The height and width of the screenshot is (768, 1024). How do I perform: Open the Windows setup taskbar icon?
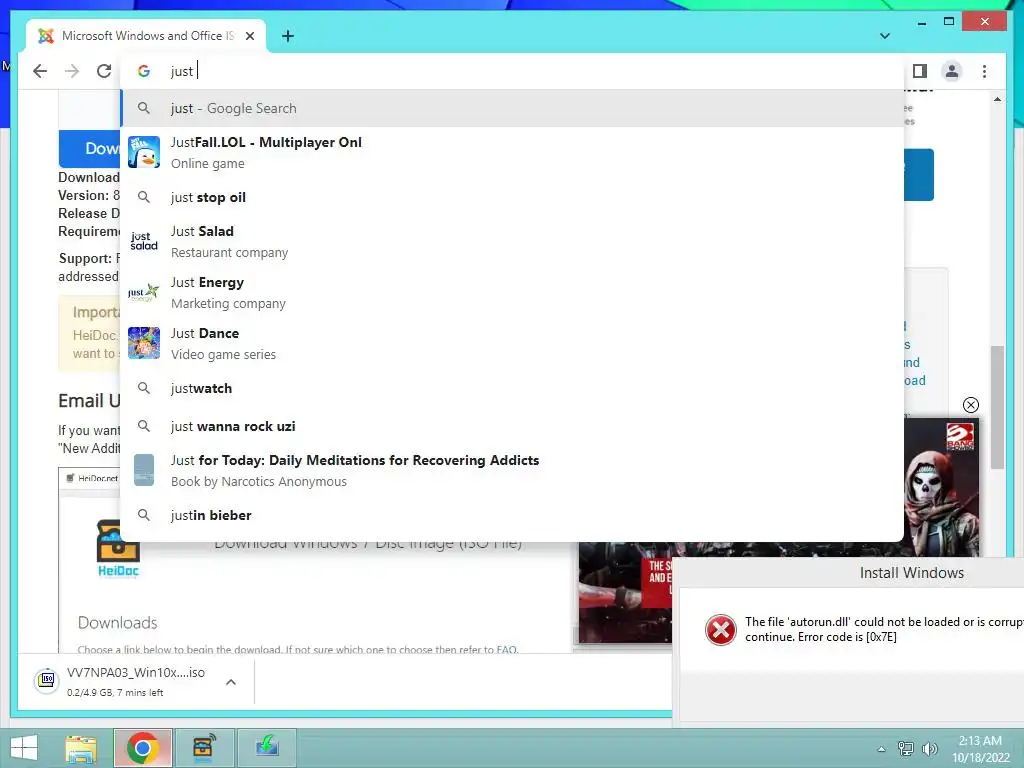coord(266,748)
